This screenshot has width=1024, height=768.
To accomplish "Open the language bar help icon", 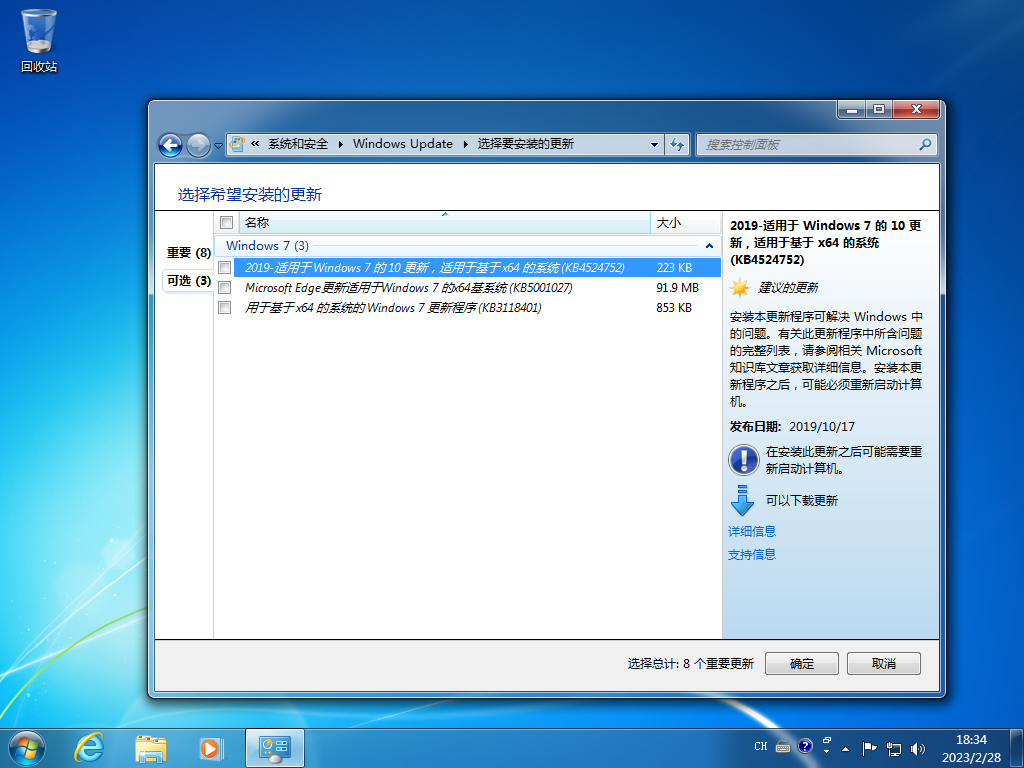I will (805, 746).
